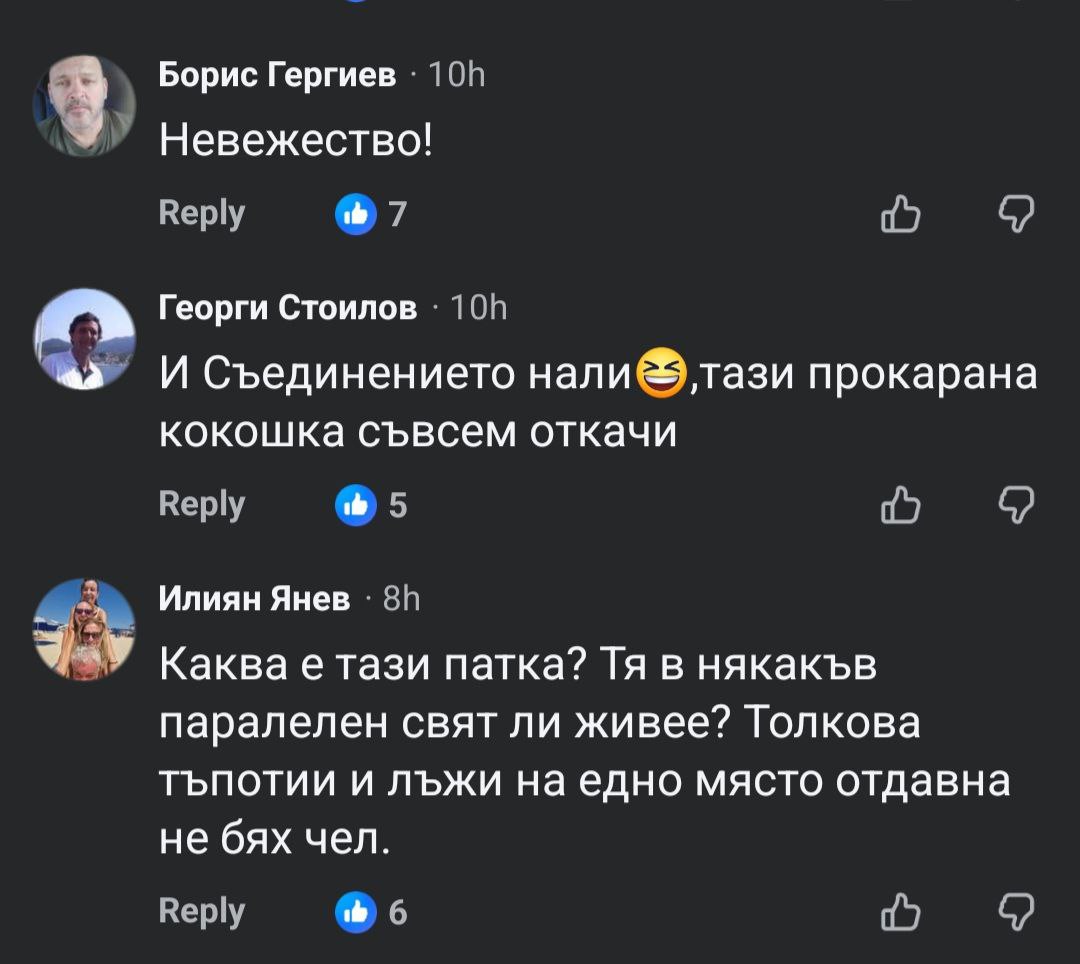Open the Георги Стоилов username link
The image size is (1080, 964).
[x=289, y=309]
